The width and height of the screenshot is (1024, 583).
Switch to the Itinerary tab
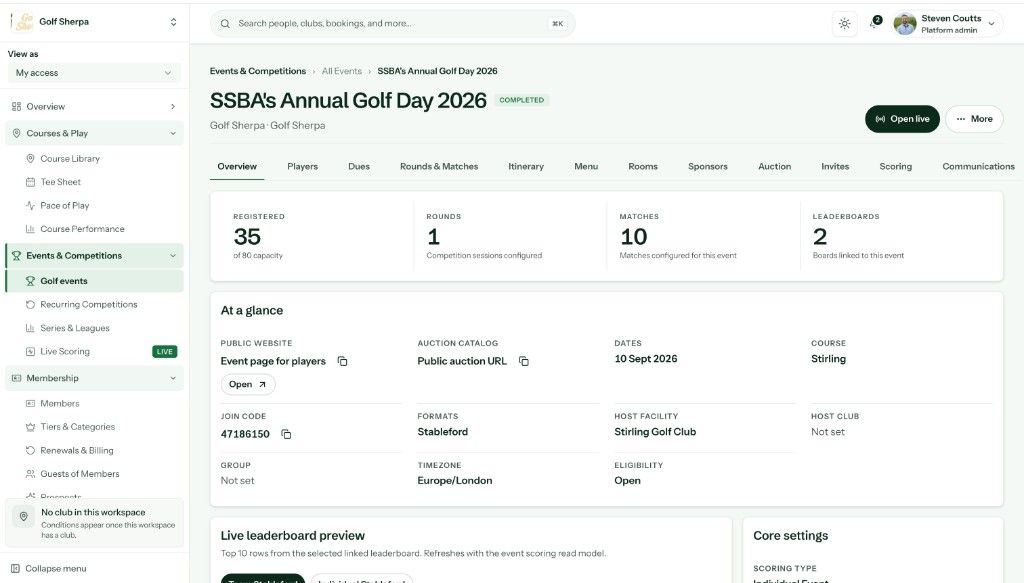pyautogui.click(x=526, y=166)
